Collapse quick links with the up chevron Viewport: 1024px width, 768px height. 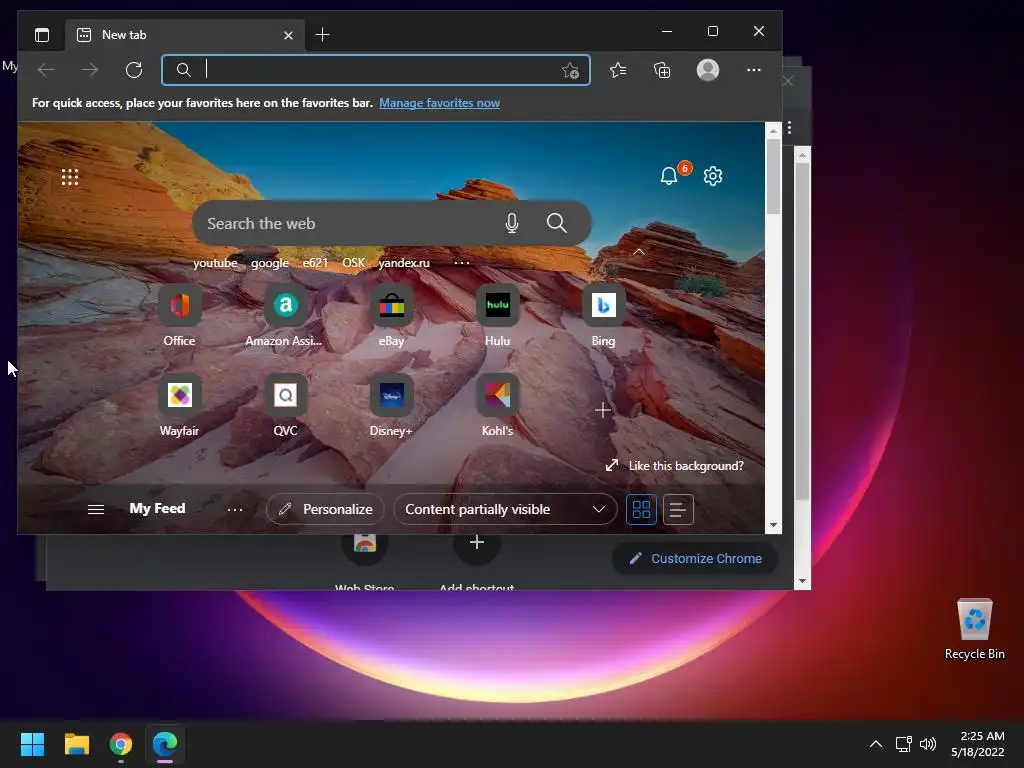click(639, 252)
